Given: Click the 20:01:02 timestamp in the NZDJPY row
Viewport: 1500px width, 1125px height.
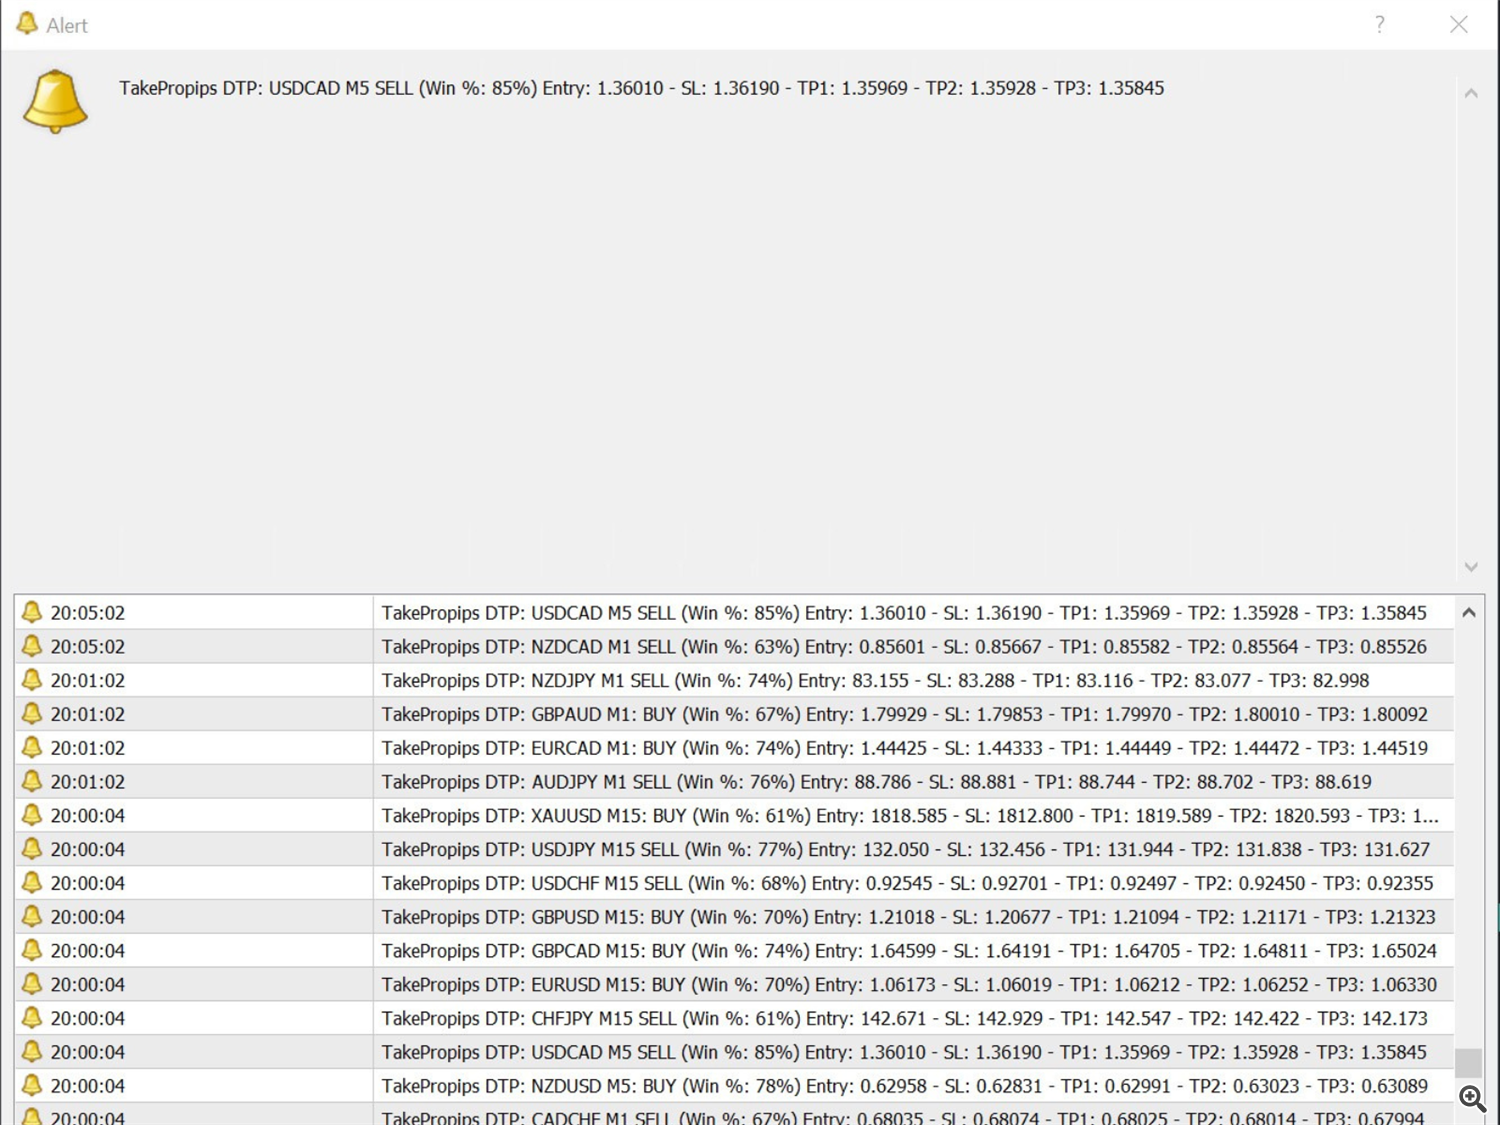Looking at the screenshot, I should tap(88, 681).
